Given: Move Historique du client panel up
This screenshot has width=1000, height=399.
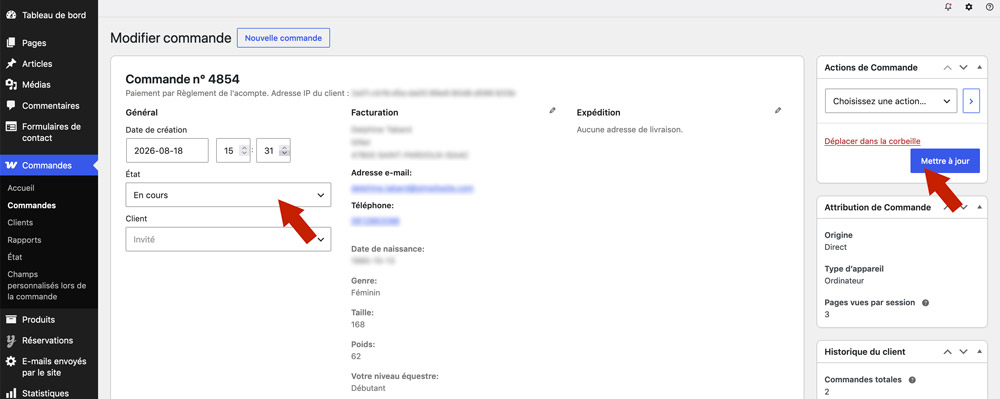Looking at the screenshot, I should coord(947,352).
